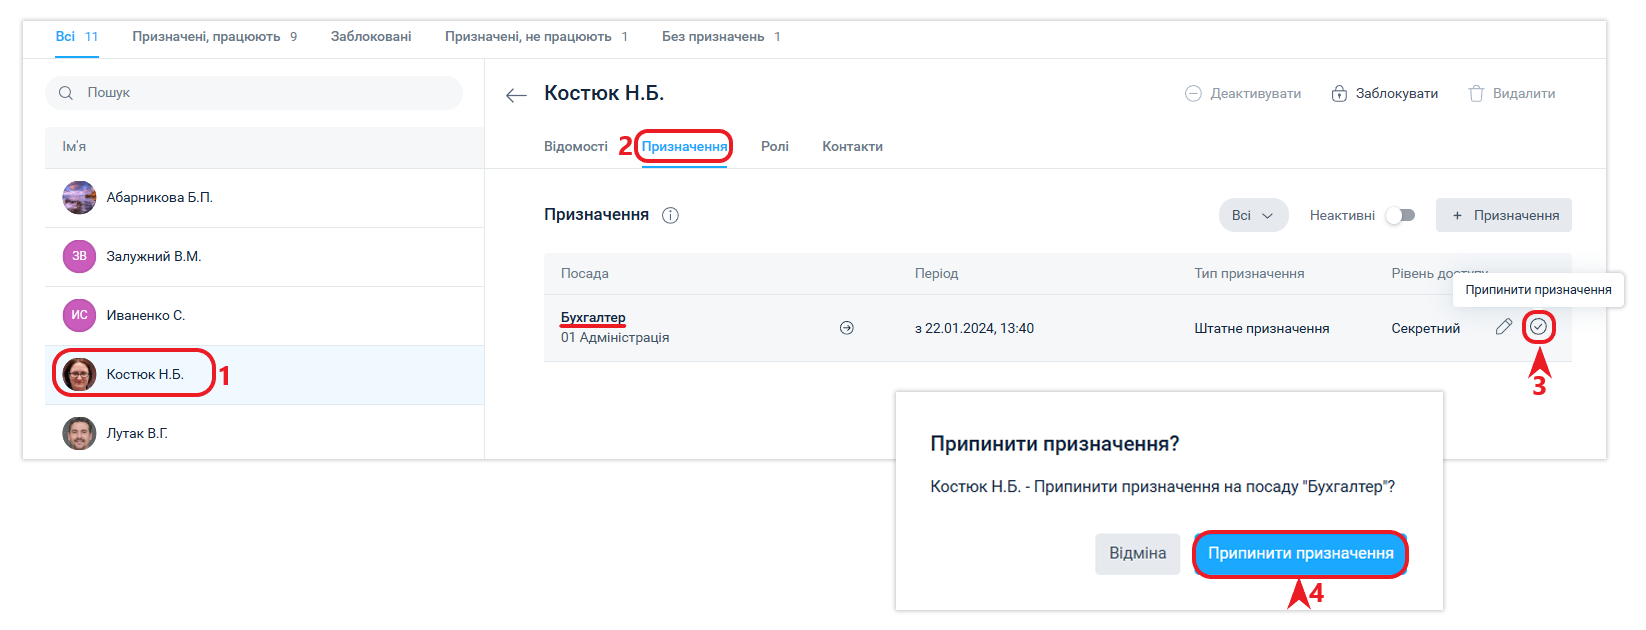Click the back arrow next to Костюк Н.Б.

516,95
